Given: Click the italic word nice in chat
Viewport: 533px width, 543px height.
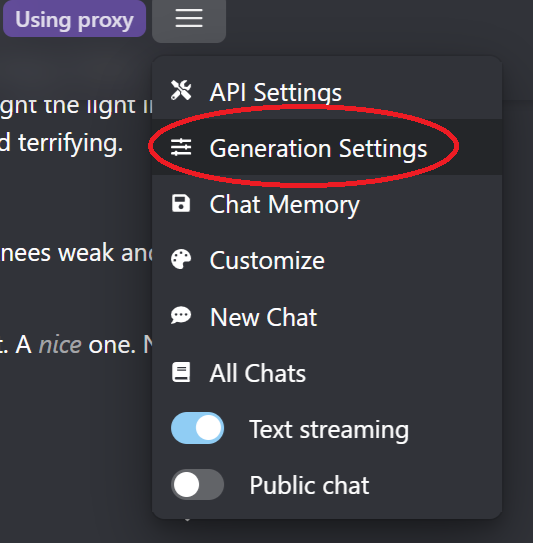Looking at the screenshot, I should 60,345.
